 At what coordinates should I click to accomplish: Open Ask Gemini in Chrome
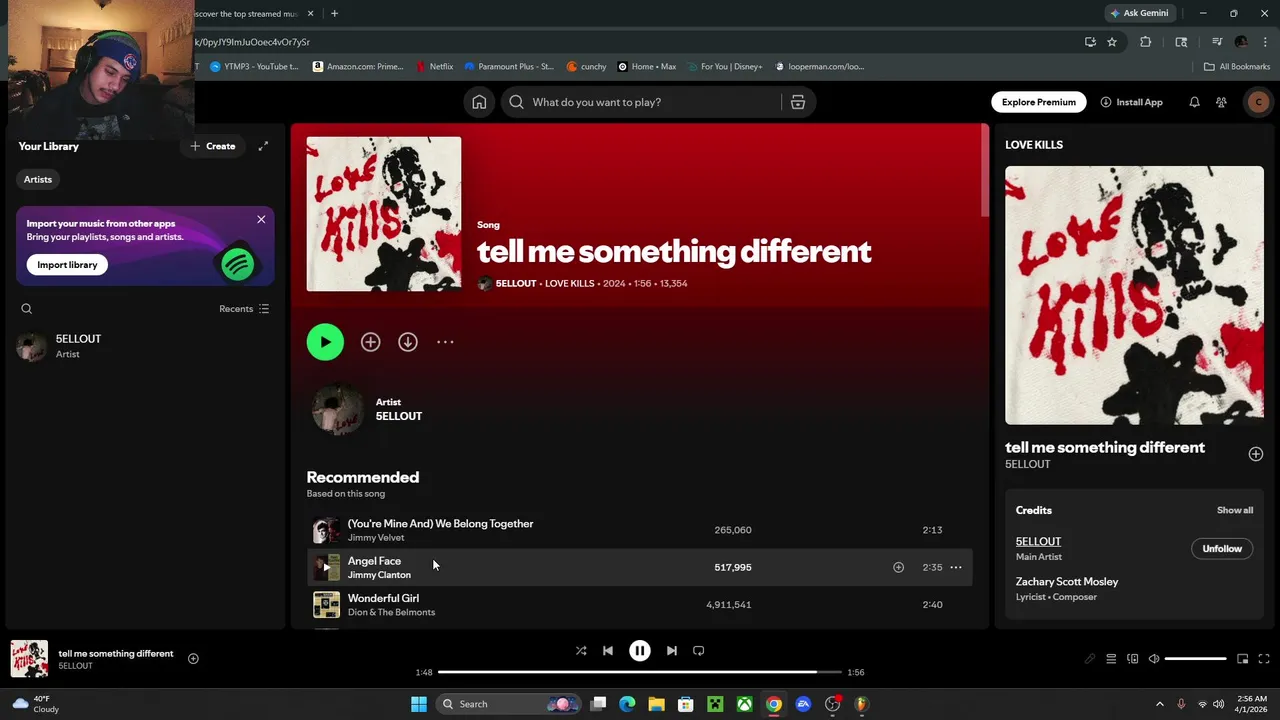[1139, 13]
